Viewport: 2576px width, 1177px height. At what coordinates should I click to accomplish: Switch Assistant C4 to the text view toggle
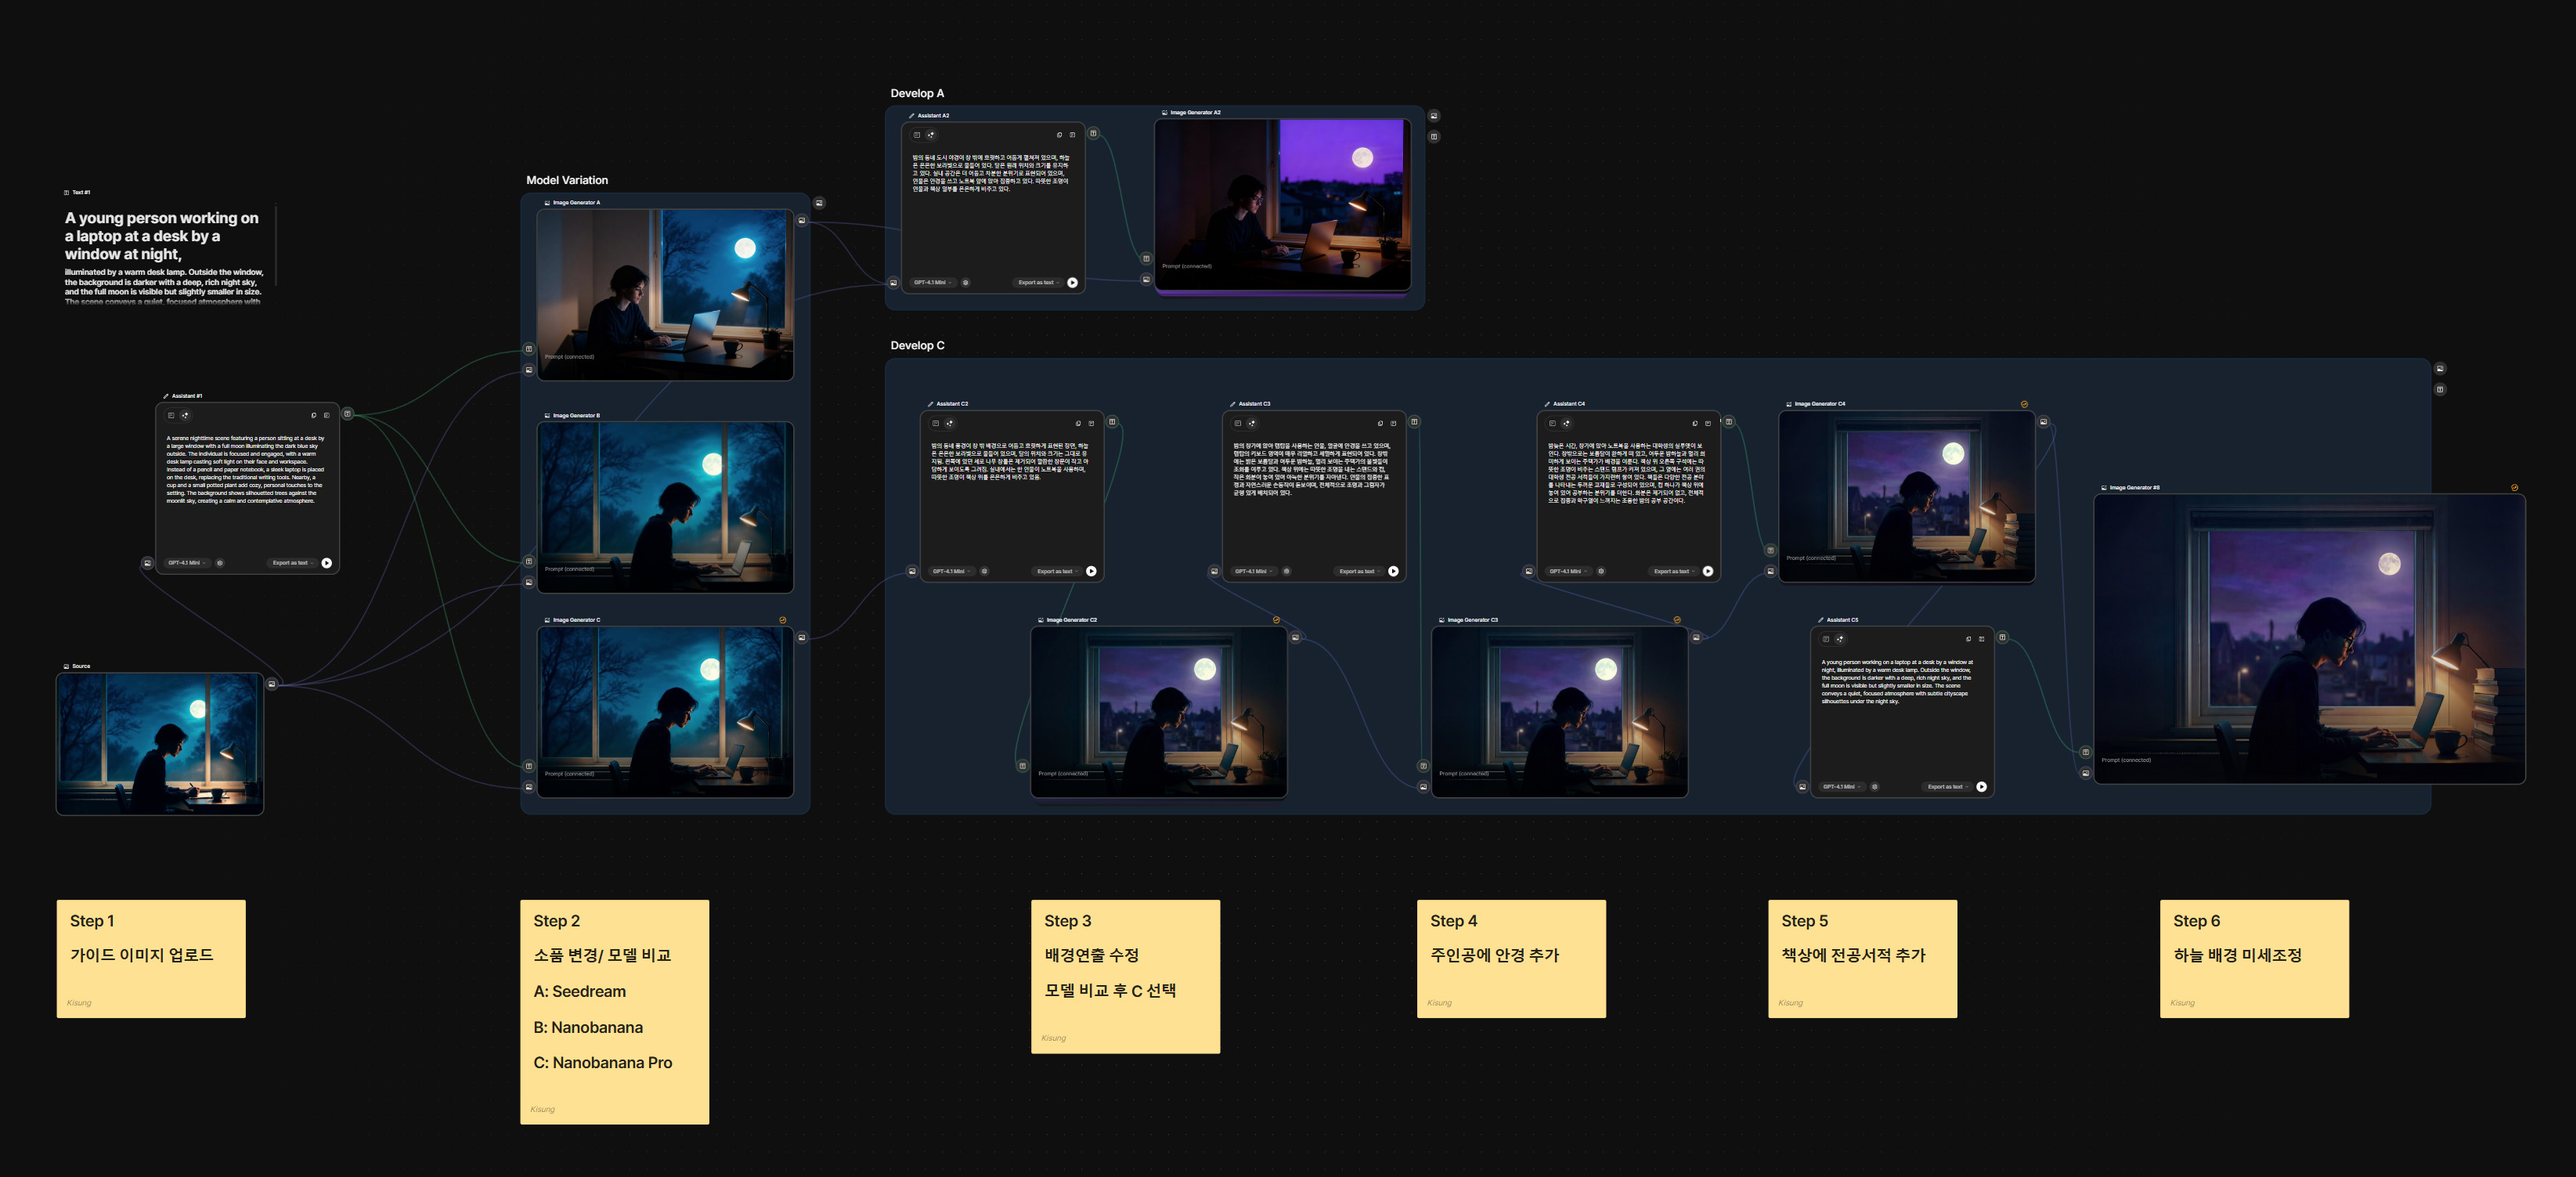(x=1552, y=423)
